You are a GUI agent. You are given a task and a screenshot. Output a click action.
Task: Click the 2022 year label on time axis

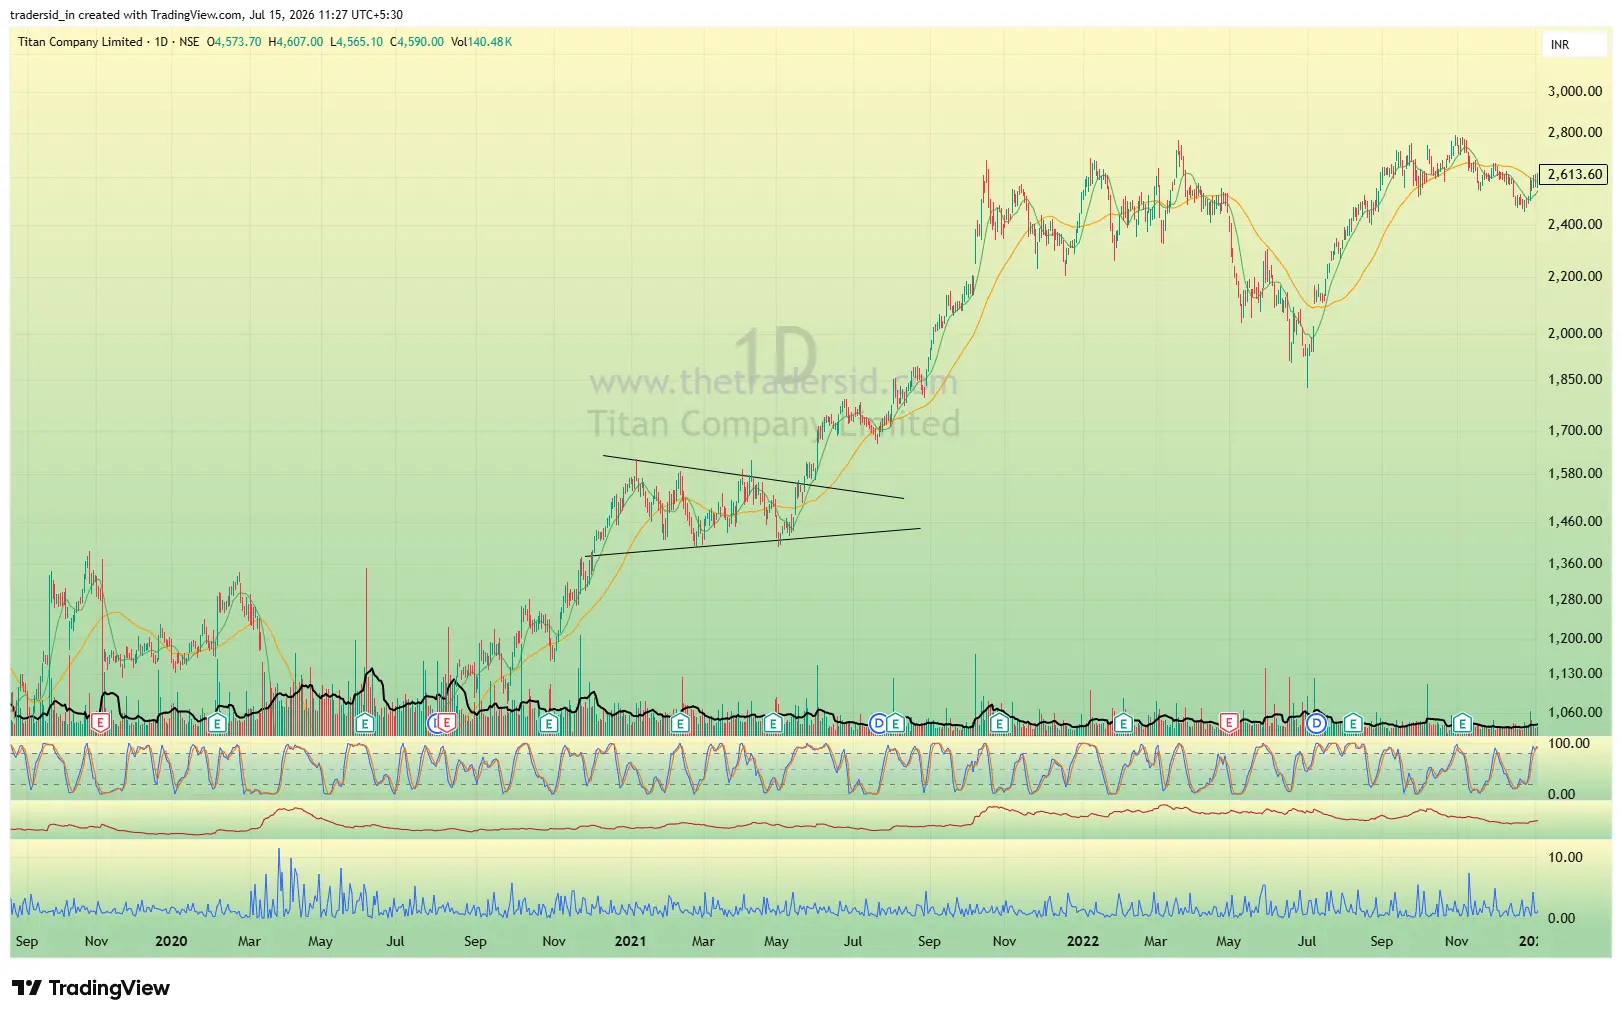tap(1082, 941)
